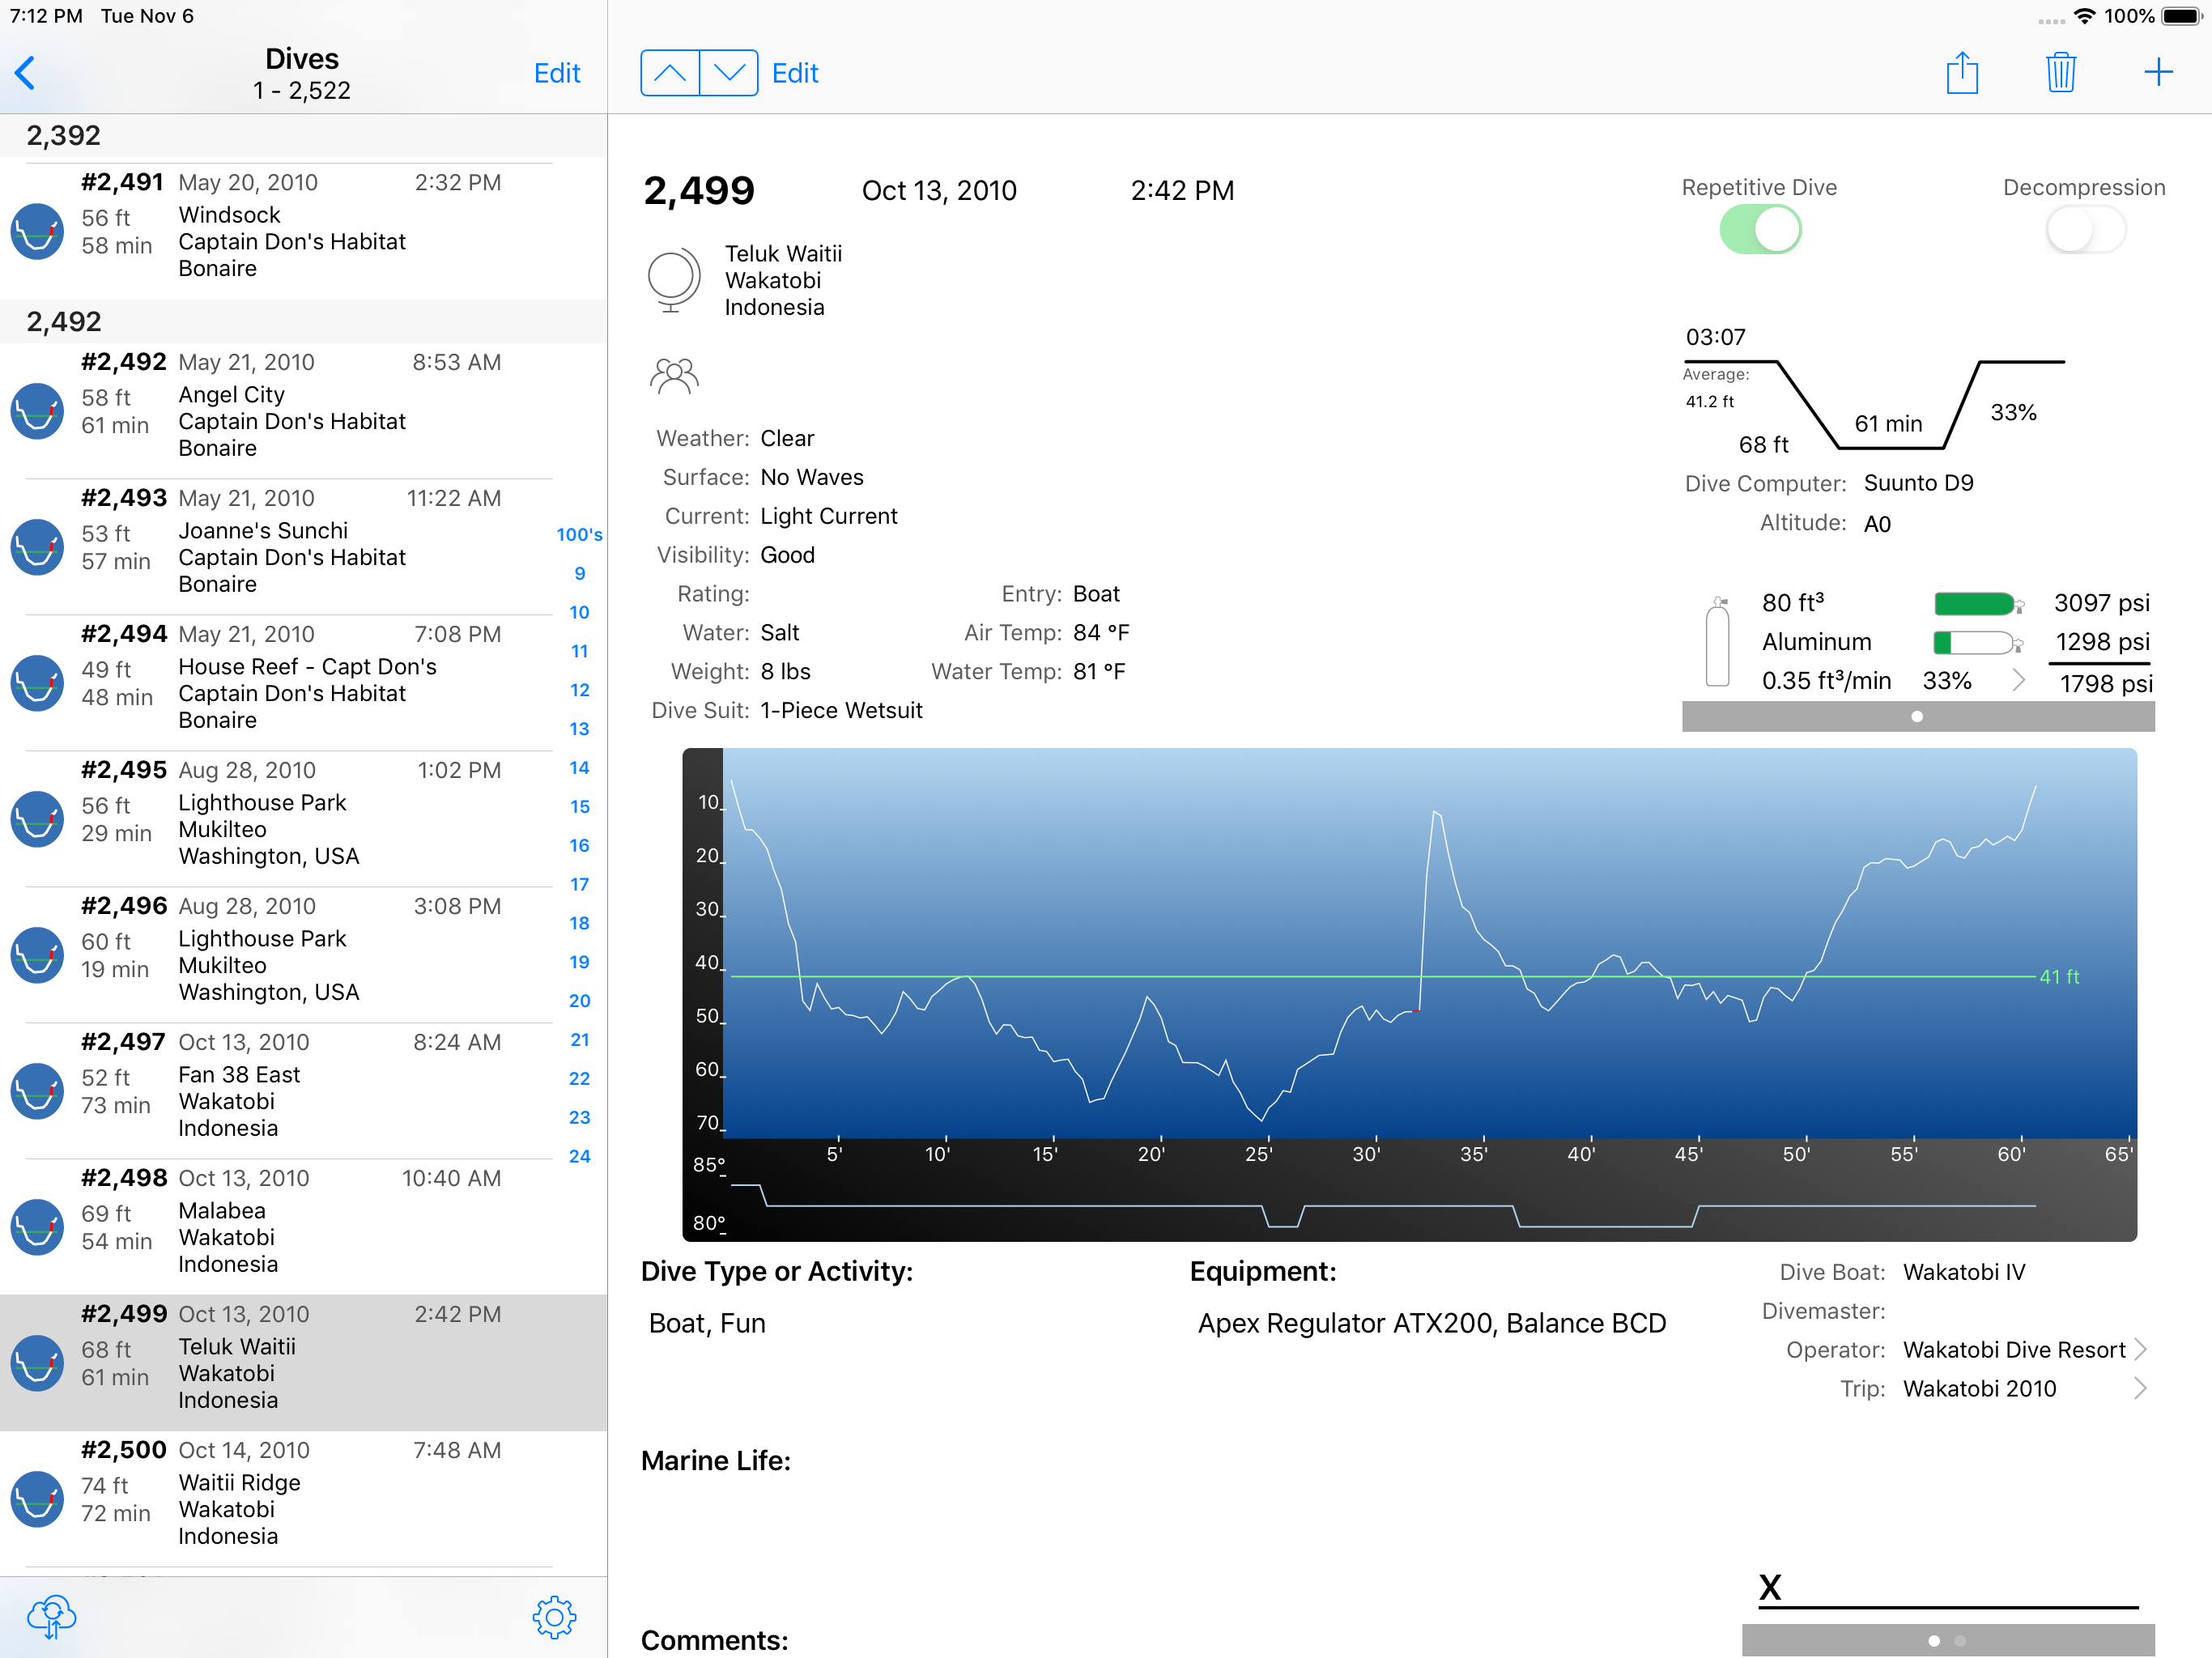This screenshot has height=1658, width=2212.
Task: Tap Edit in the dive detail toolbar
Action: (795, 73)
